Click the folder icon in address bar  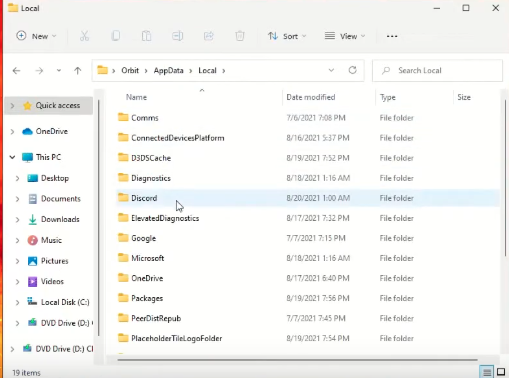[102, 70]
